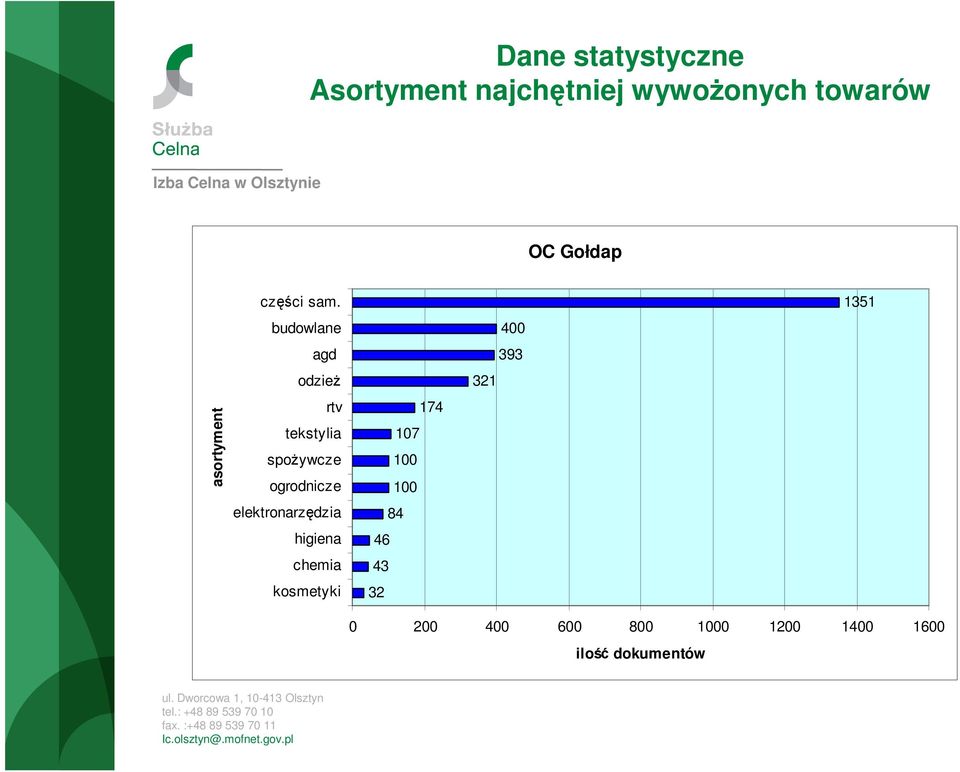This screenshot has width=960, height=772.
Task: Click the 'budowlane' category label
Action: coord(306,328)
